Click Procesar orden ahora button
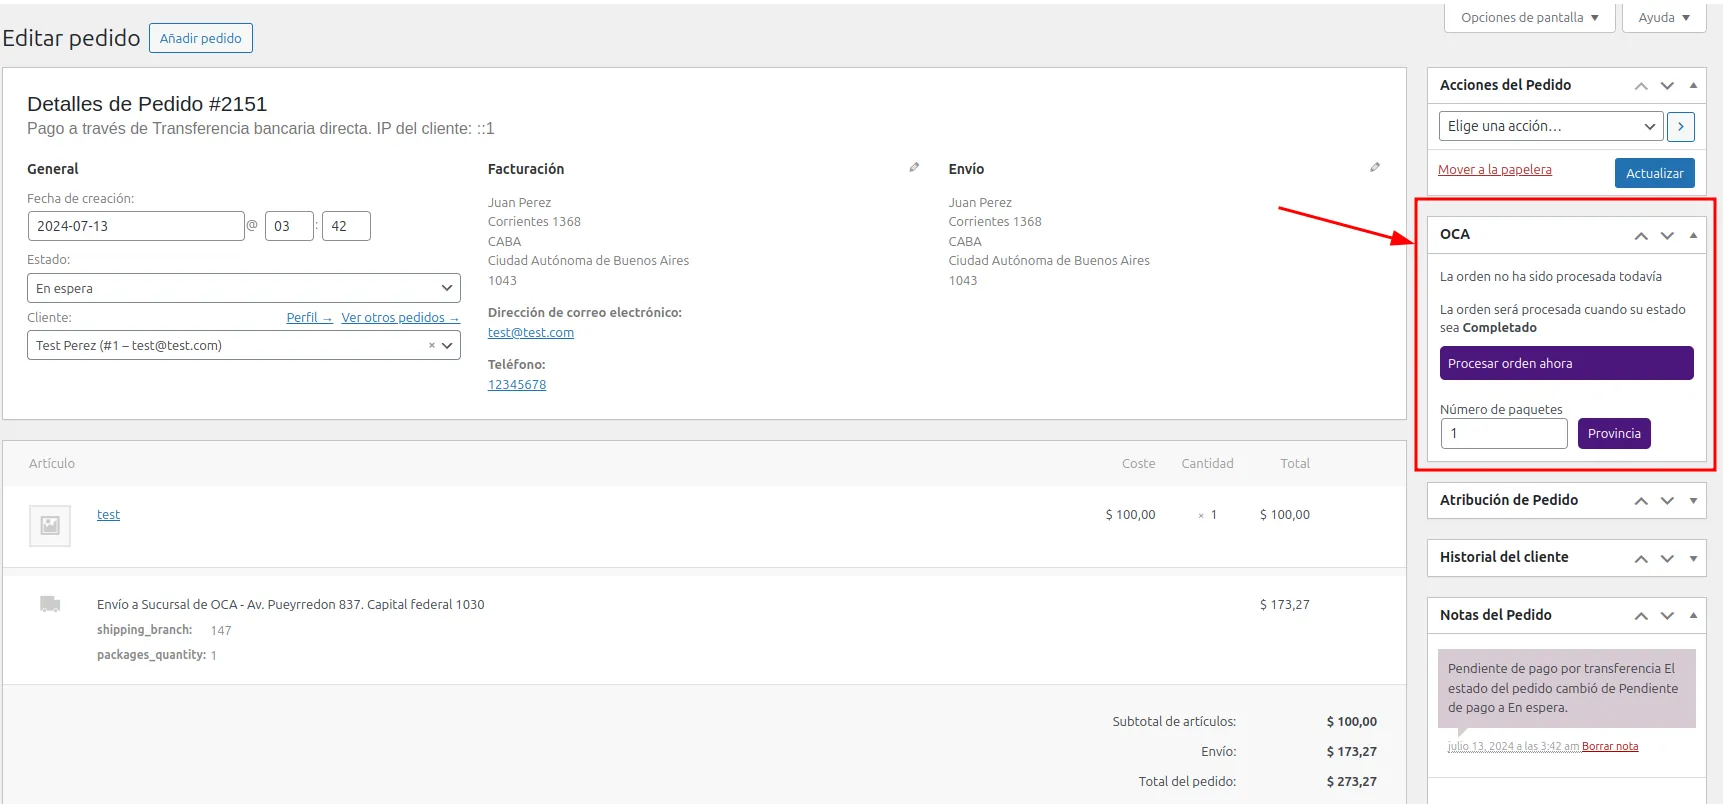The width and height of the screenshot is (1723, 804). pos(1567,363)
